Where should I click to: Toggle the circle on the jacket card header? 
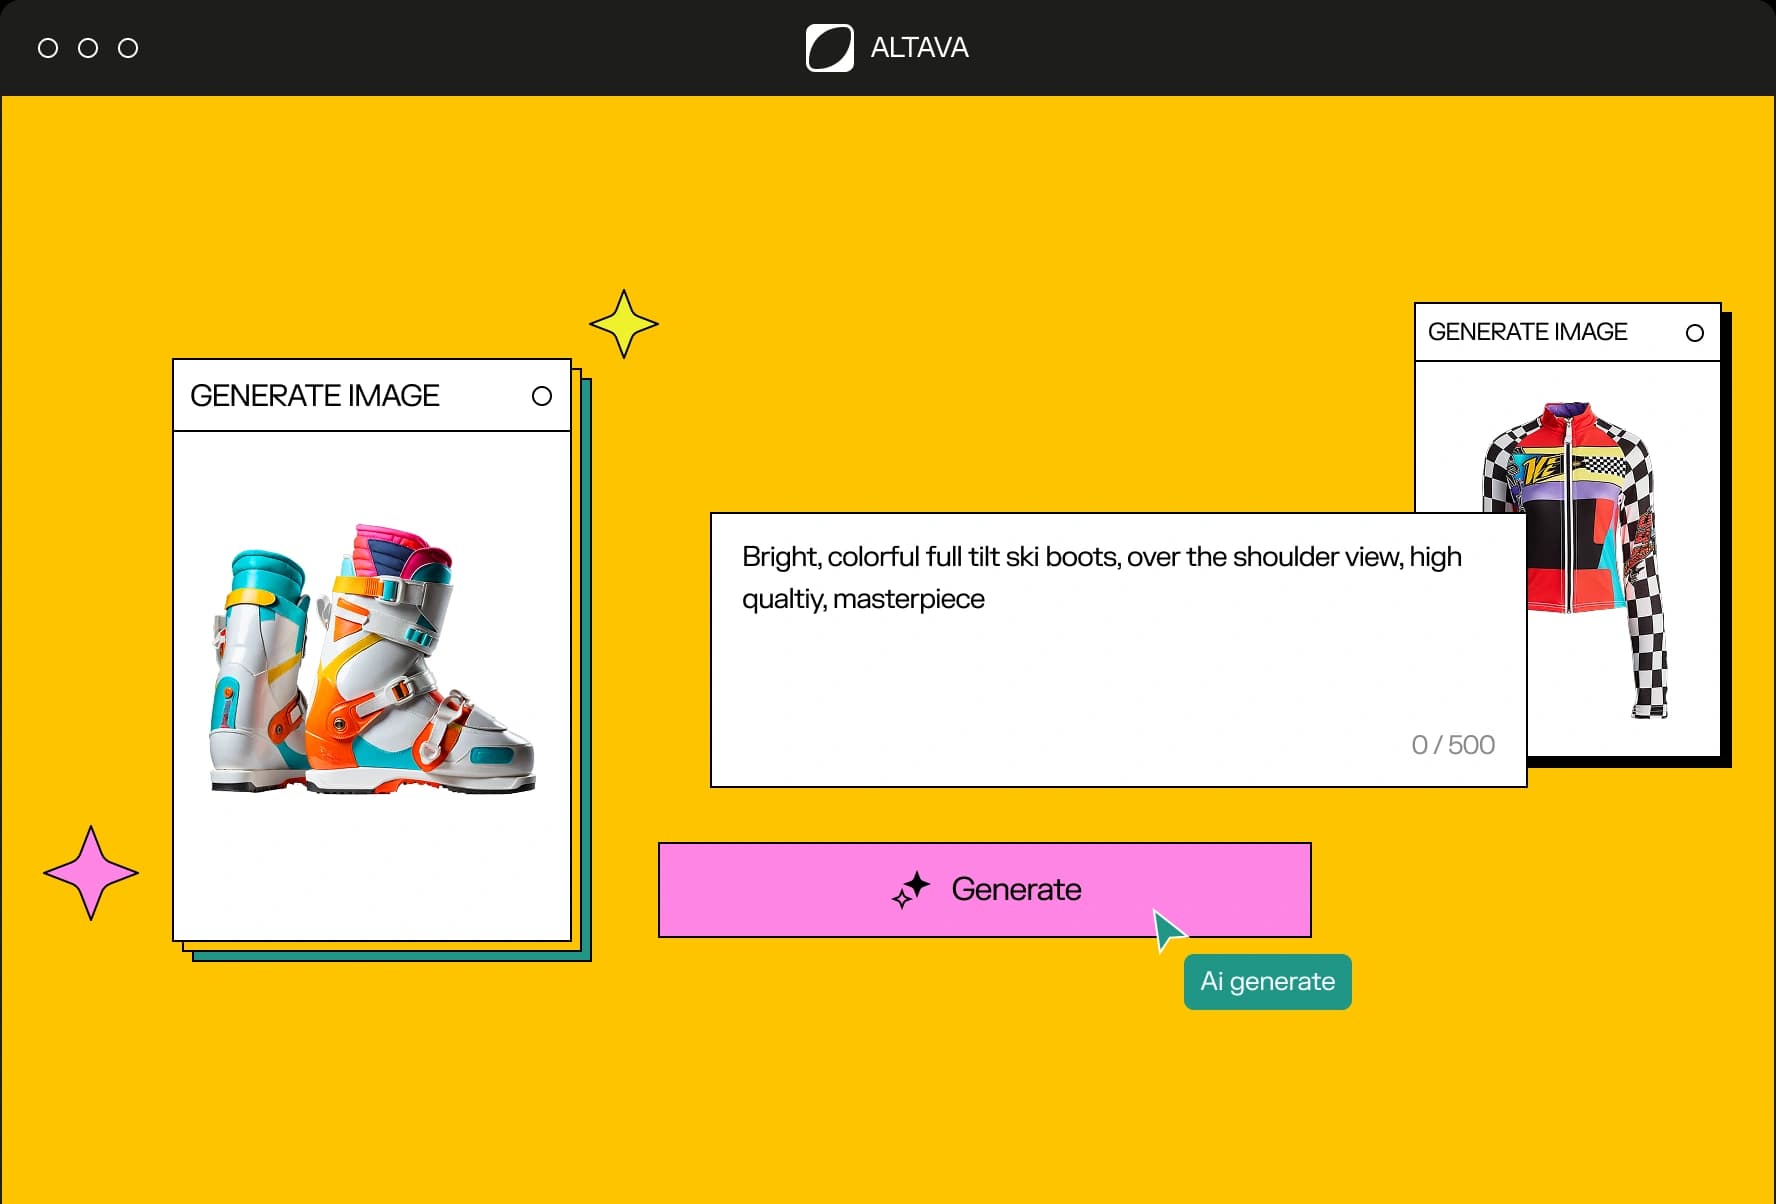[x=1694, y=333]
